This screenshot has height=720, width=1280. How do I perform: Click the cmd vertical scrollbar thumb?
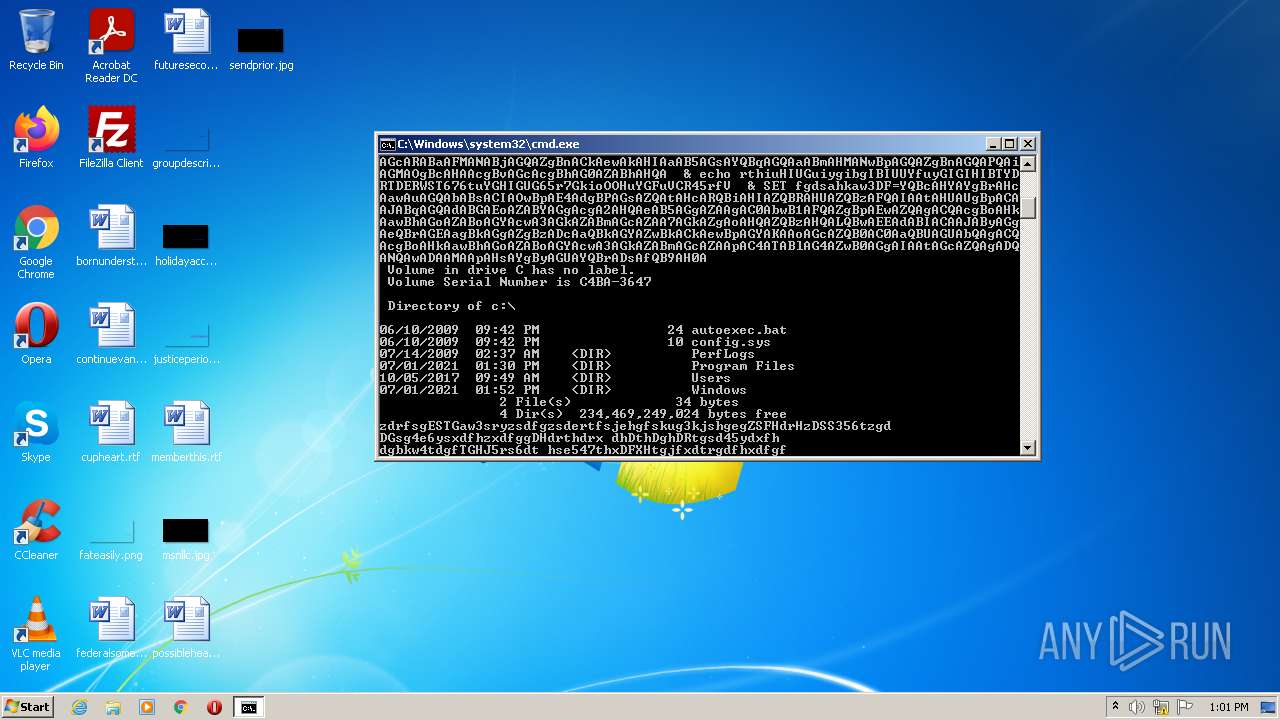pyautogui.click(x=1028, y=209)
